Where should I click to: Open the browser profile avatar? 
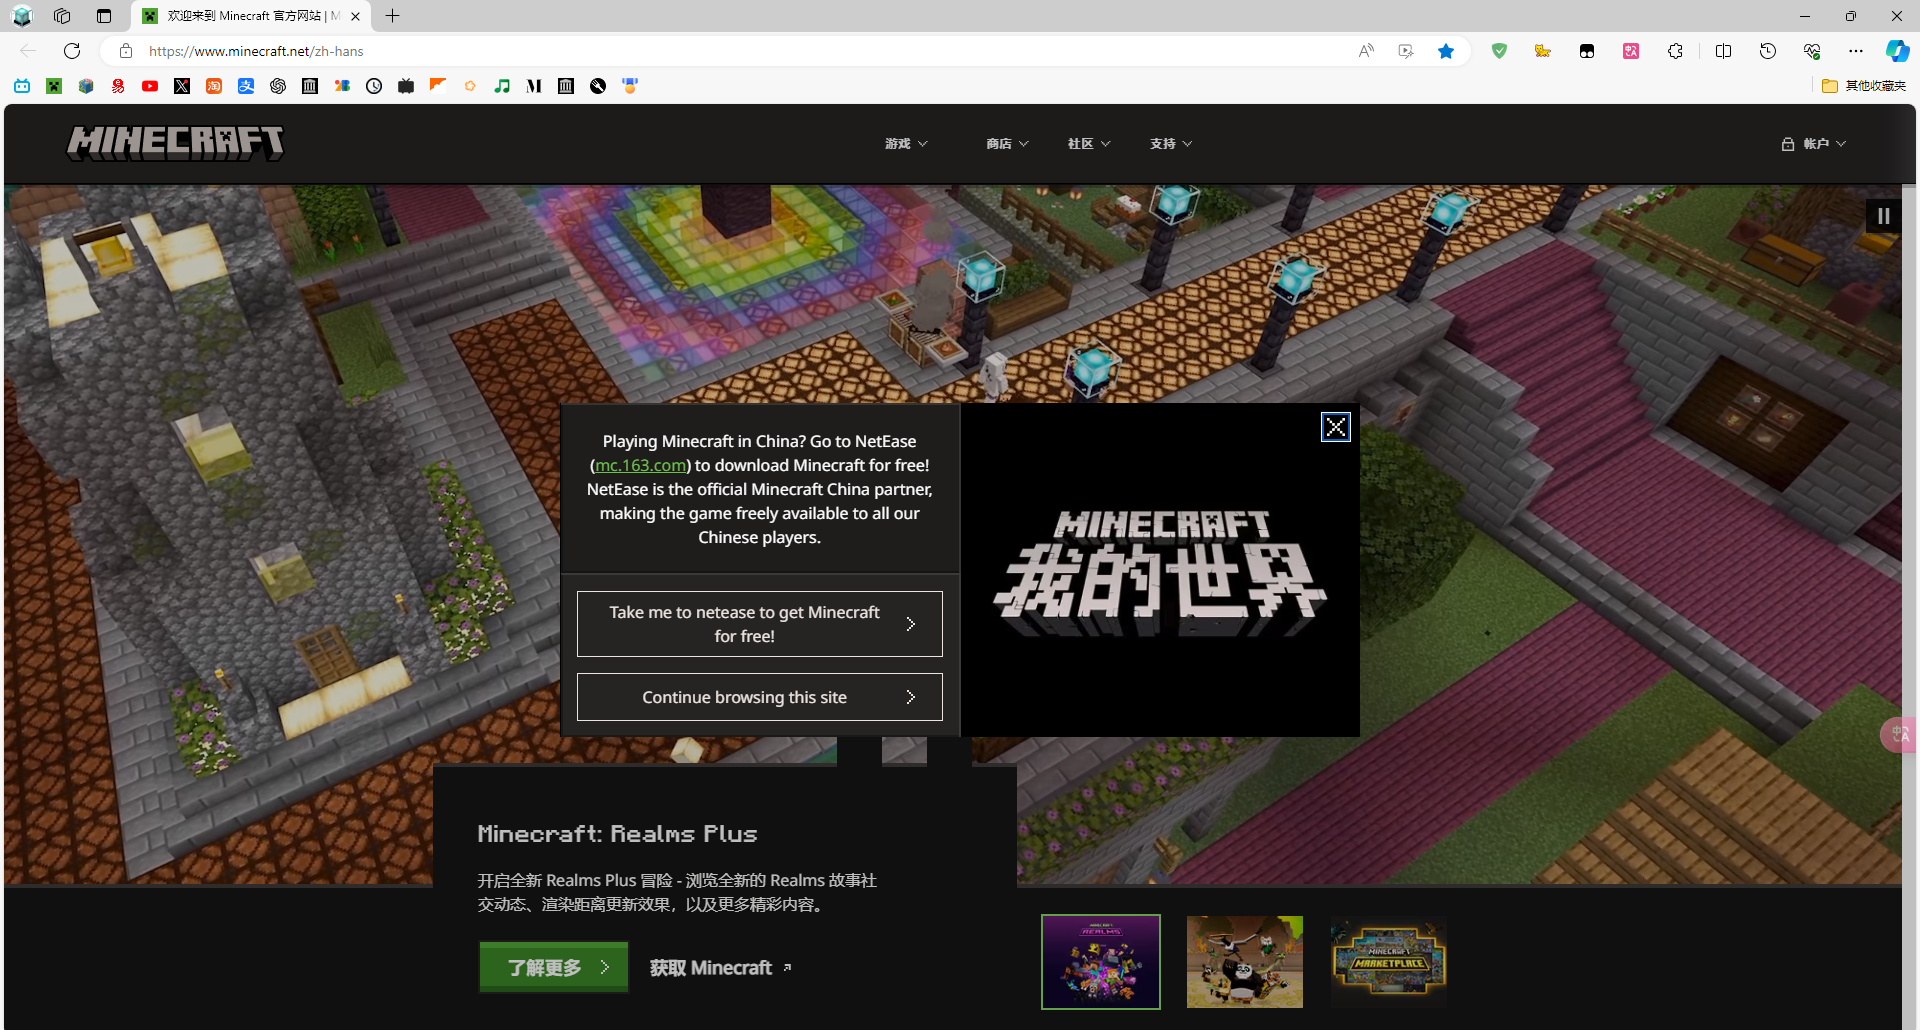[22, 16]
